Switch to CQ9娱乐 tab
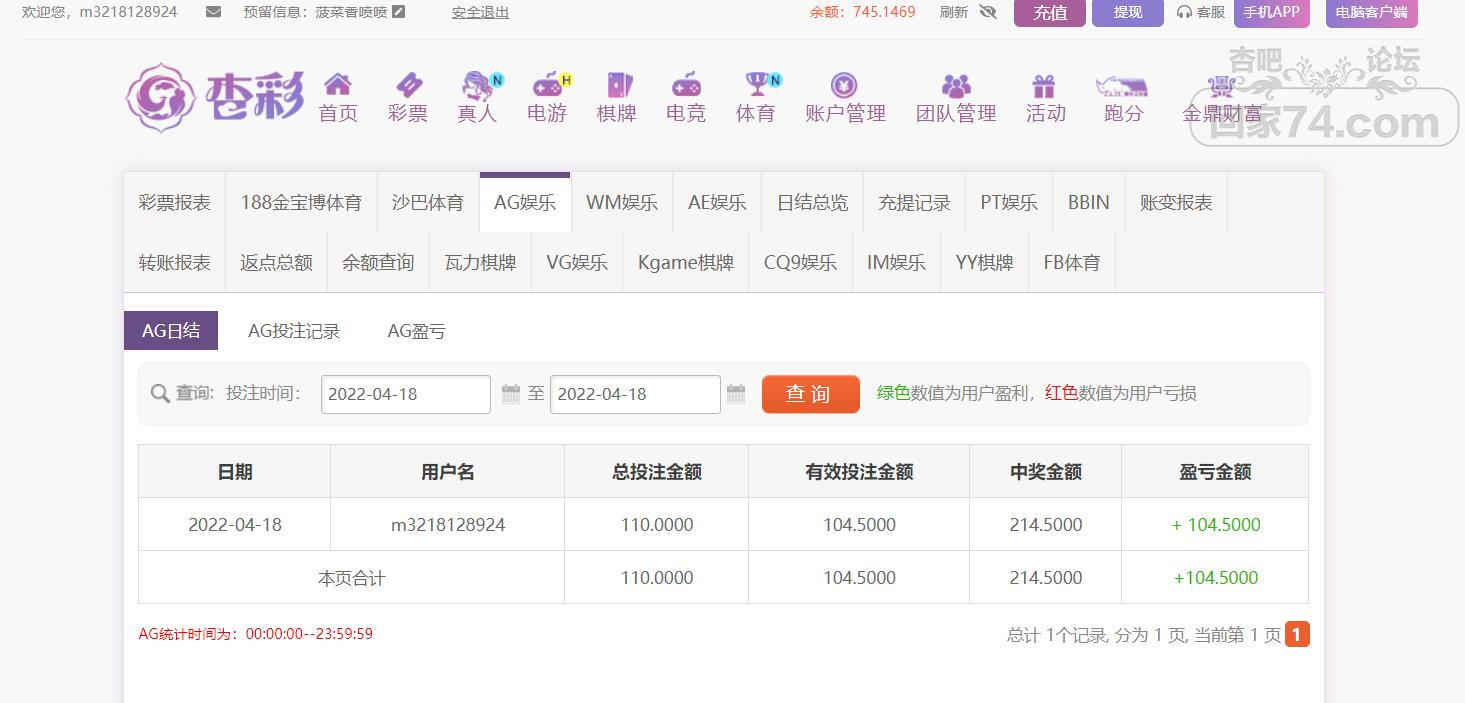 coord(800,262)
